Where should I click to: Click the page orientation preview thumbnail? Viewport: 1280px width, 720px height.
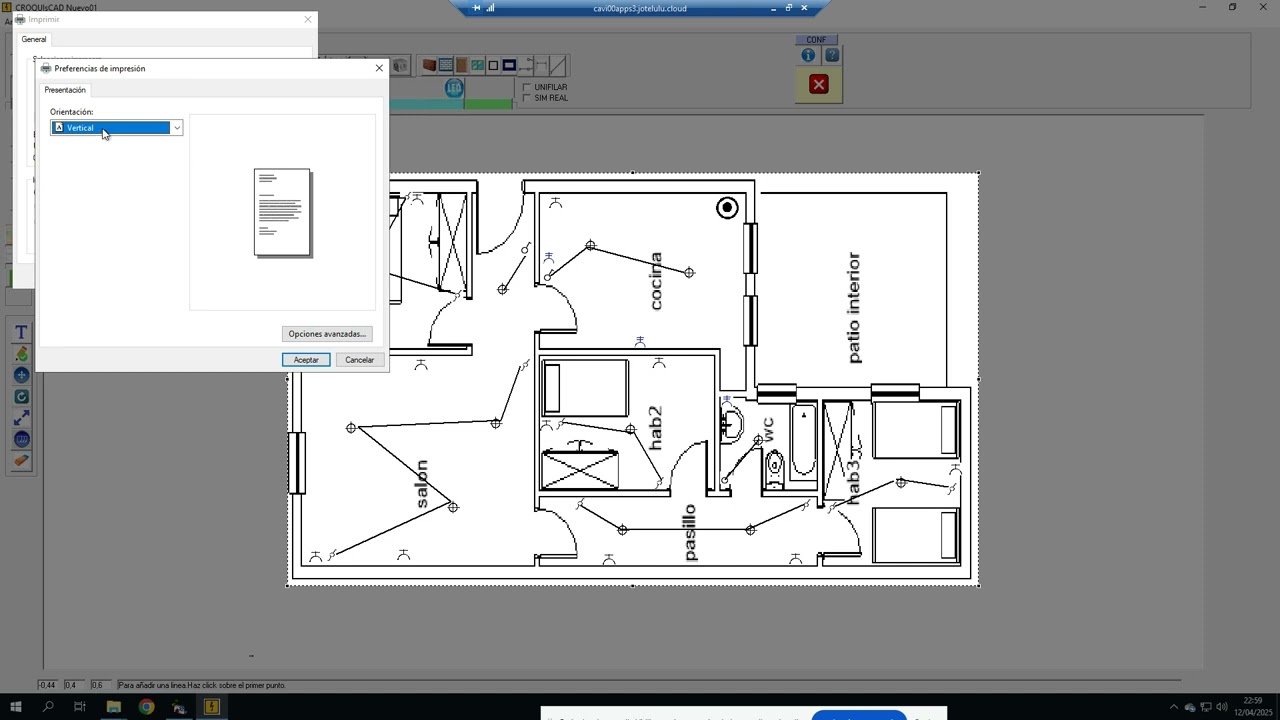(283, 213)
